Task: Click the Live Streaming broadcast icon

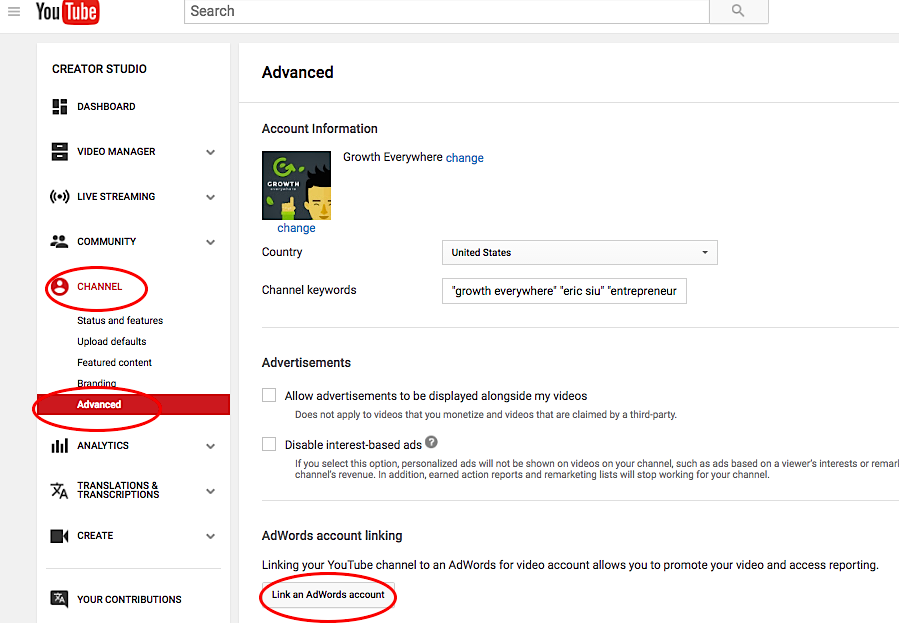Action: pyautogui.click(x=57, y=196)
